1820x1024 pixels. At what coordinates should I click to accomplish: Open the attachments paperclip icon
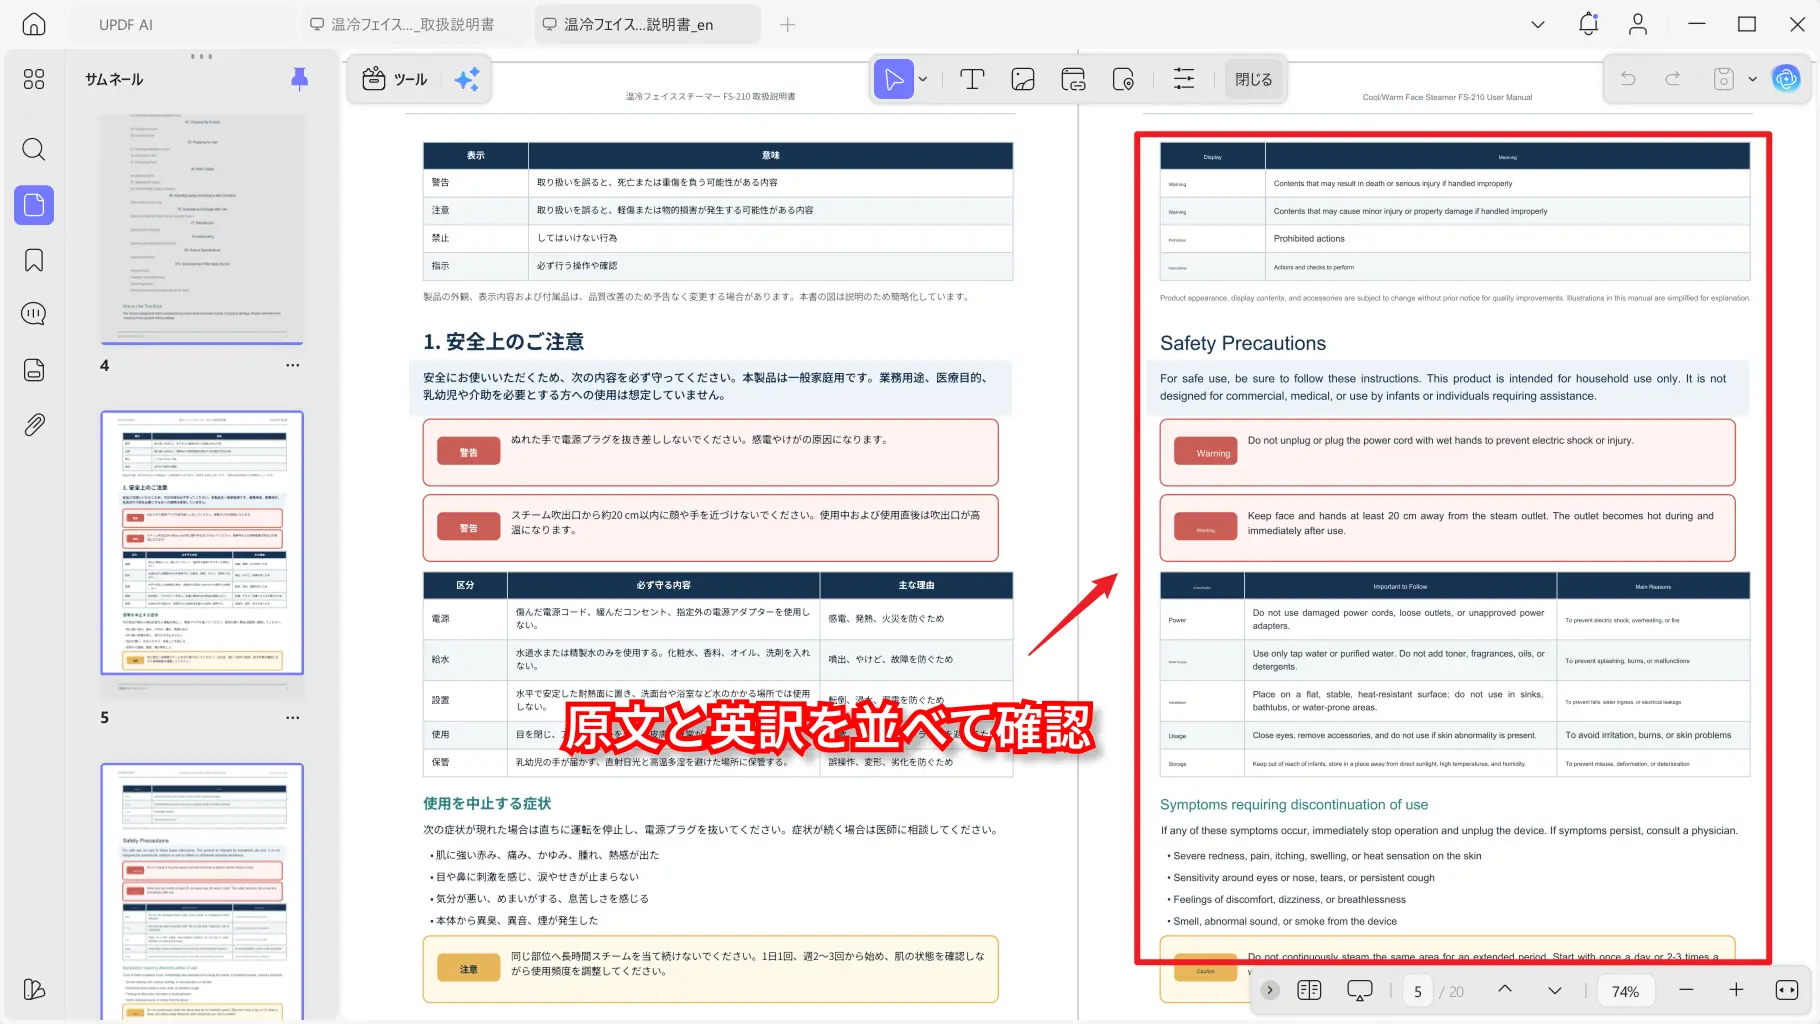pyautogui.click(x=34, y=424)
